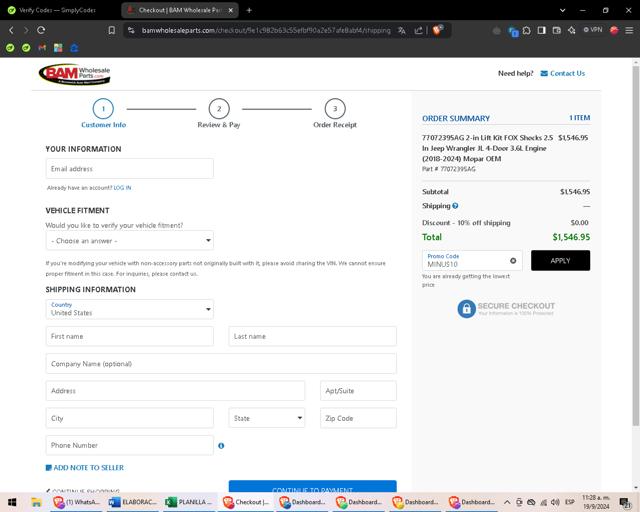Viewport: 640px width, 512px height.
Task: Go back using the browser back arrow
Action: click(11, 30)
